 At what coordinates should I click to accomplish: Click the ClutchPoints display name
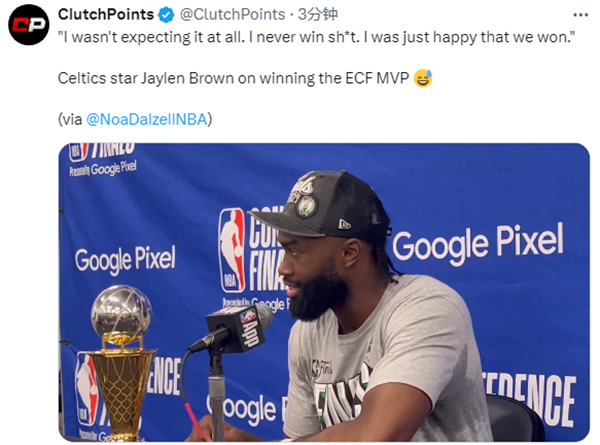coord(107,15)
